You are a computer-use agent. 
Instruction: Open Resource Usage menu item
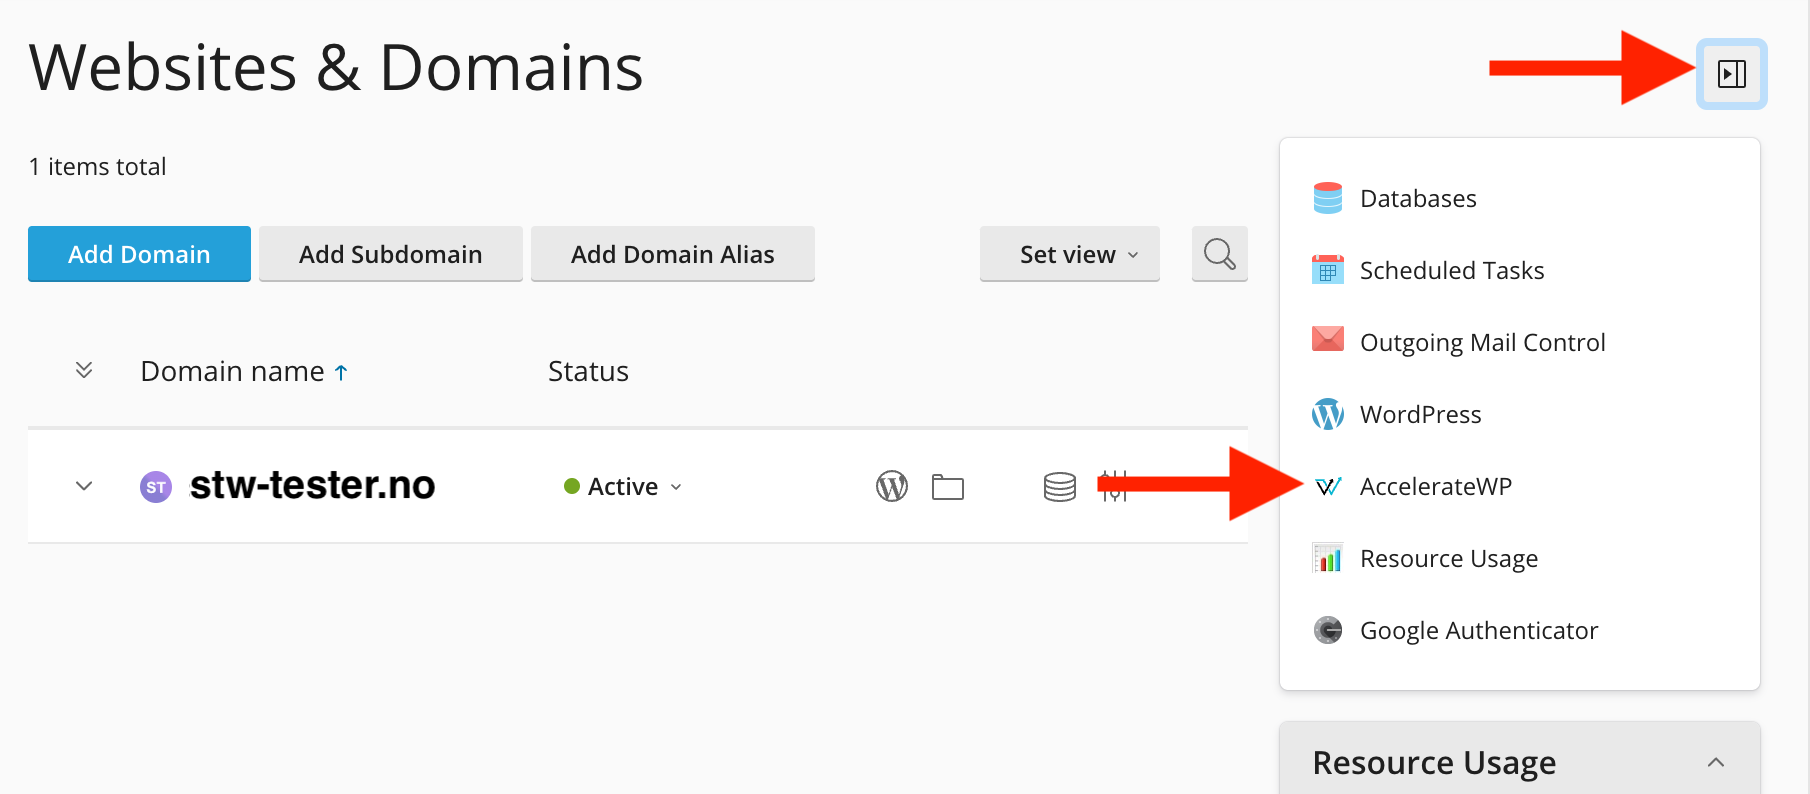[1448, 558]
